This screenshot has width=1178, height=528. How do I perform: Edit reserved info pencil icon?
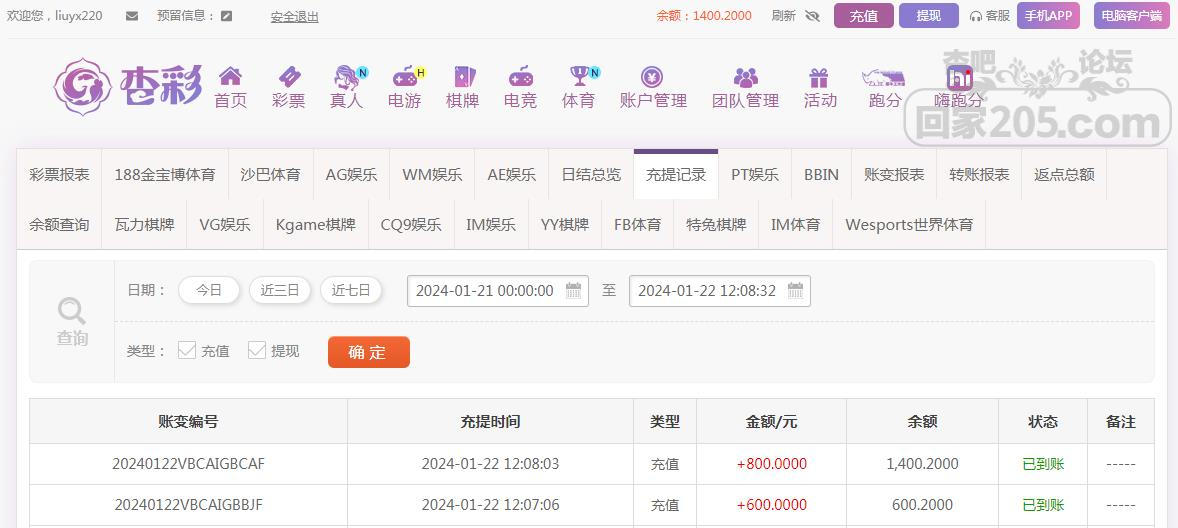pos(227,16)
